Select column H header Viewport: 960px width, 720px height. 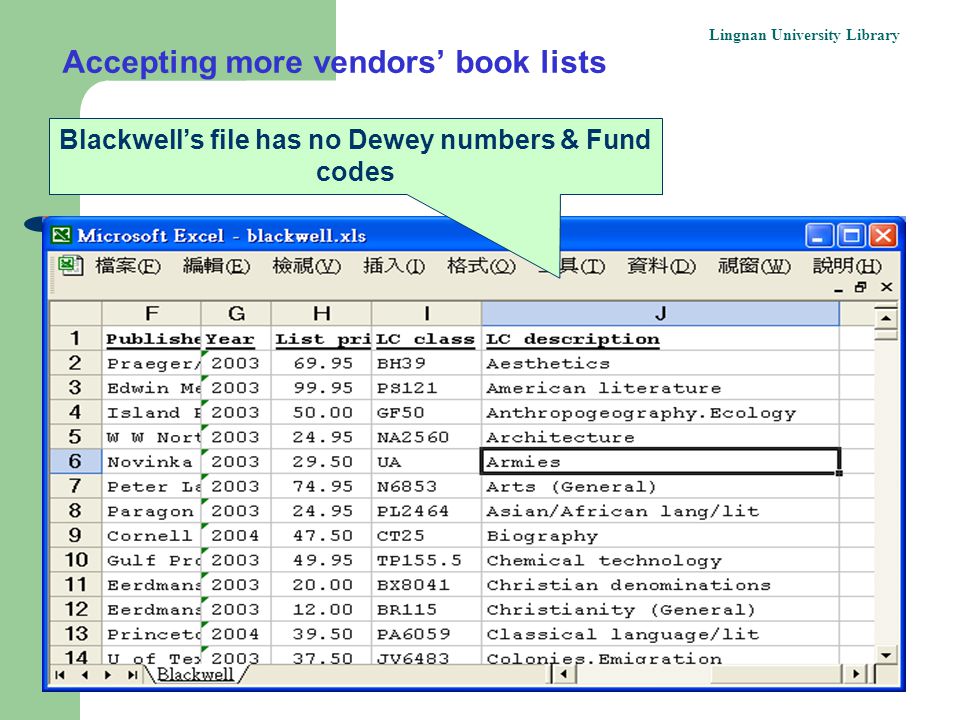tap(321, 313)
